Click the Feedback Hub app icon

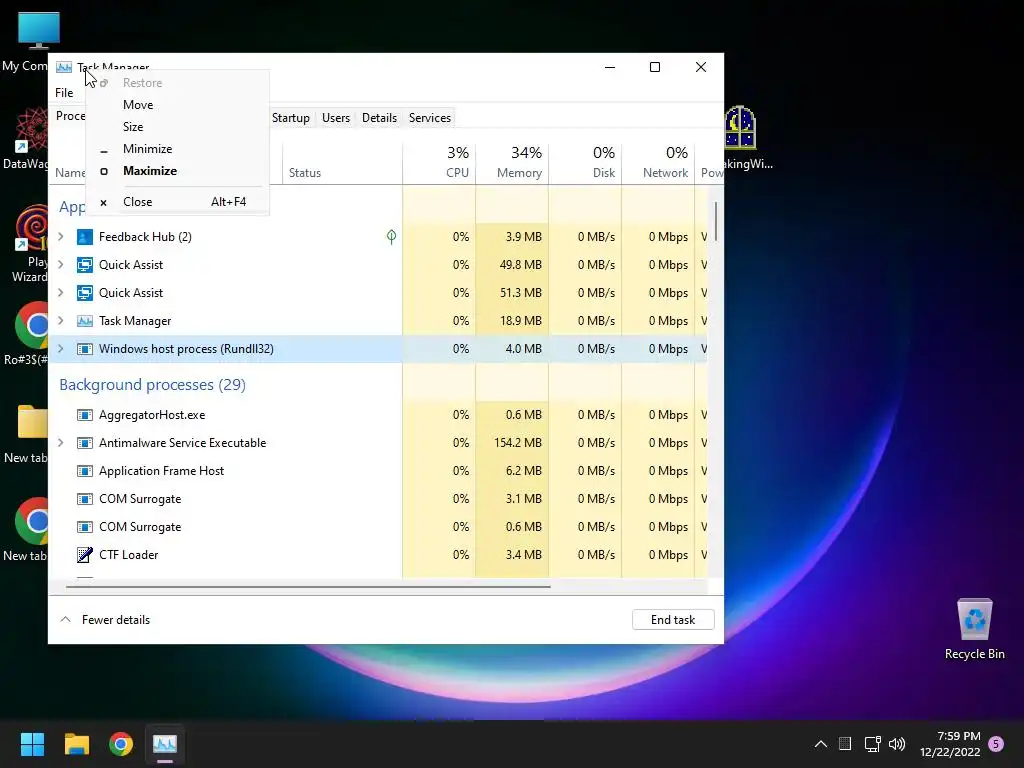85,236
